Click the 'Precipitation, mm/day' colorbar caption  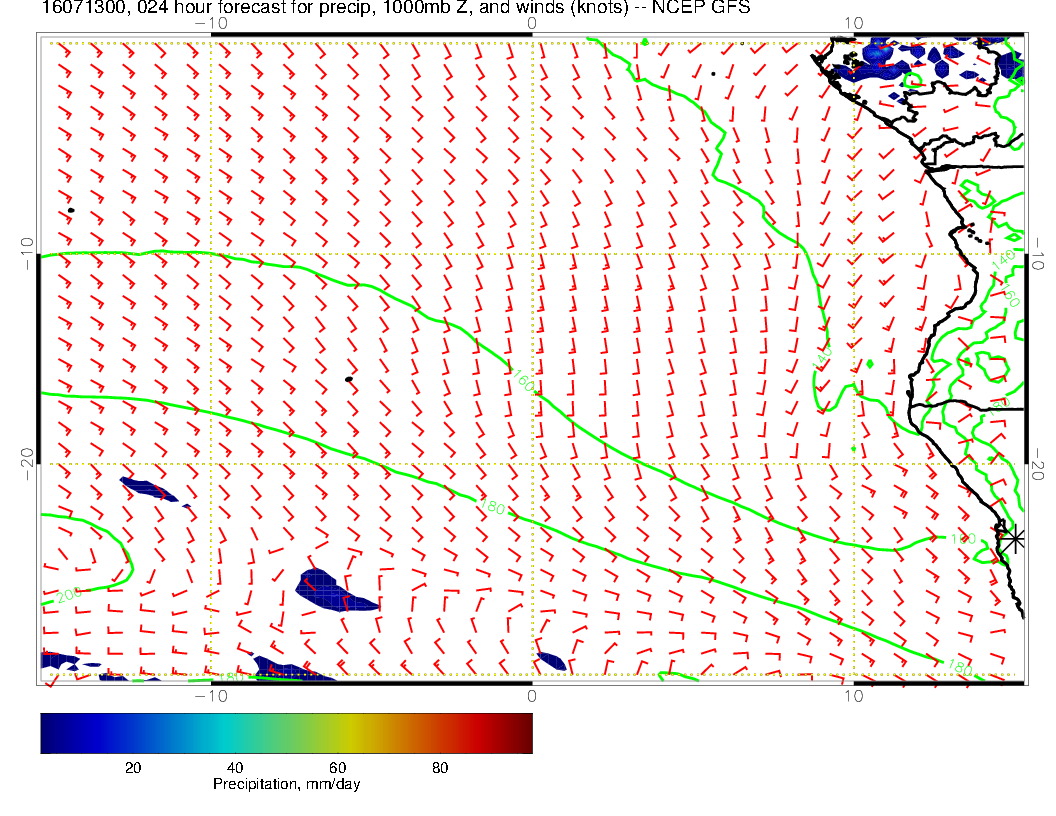pos(286,784)
